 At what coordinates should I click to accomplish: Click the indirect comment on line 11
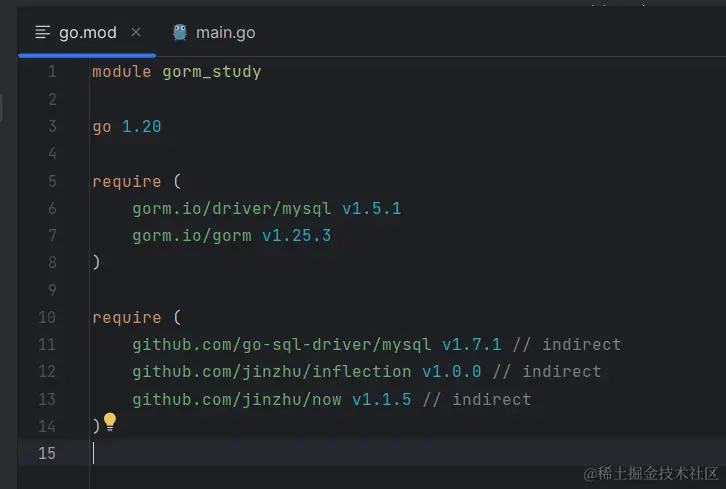[567, 345]
